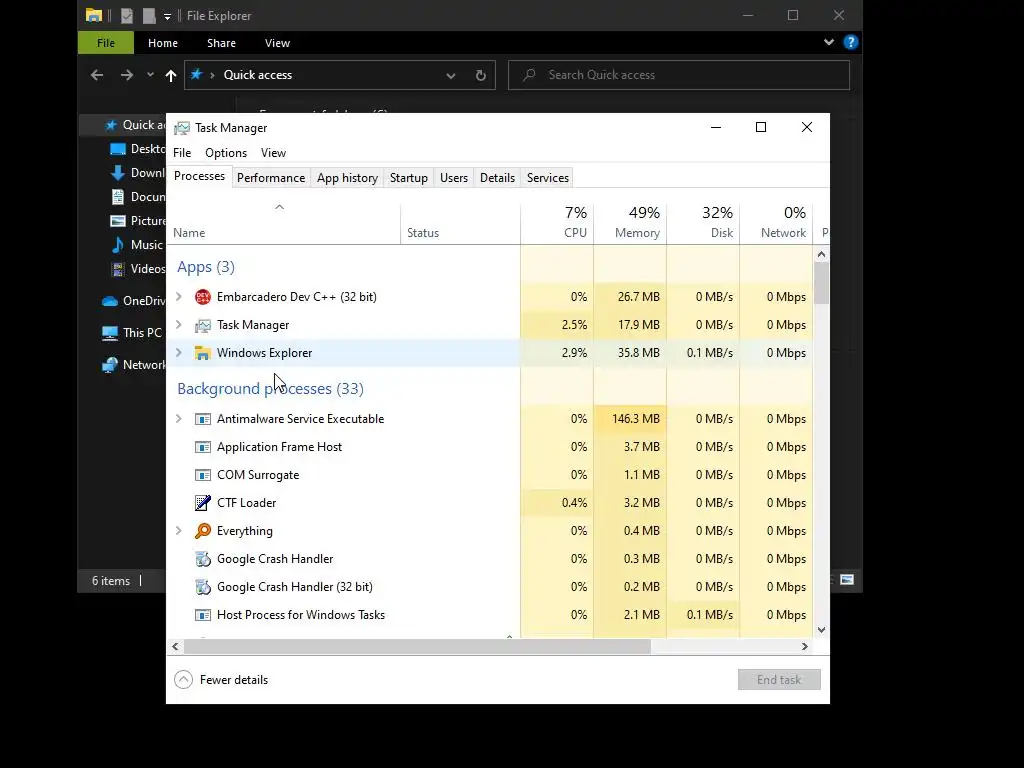Viewport: 1024px width, 768px height.
Task: Switch to the App history tab
Action: (x=347, y=178)
